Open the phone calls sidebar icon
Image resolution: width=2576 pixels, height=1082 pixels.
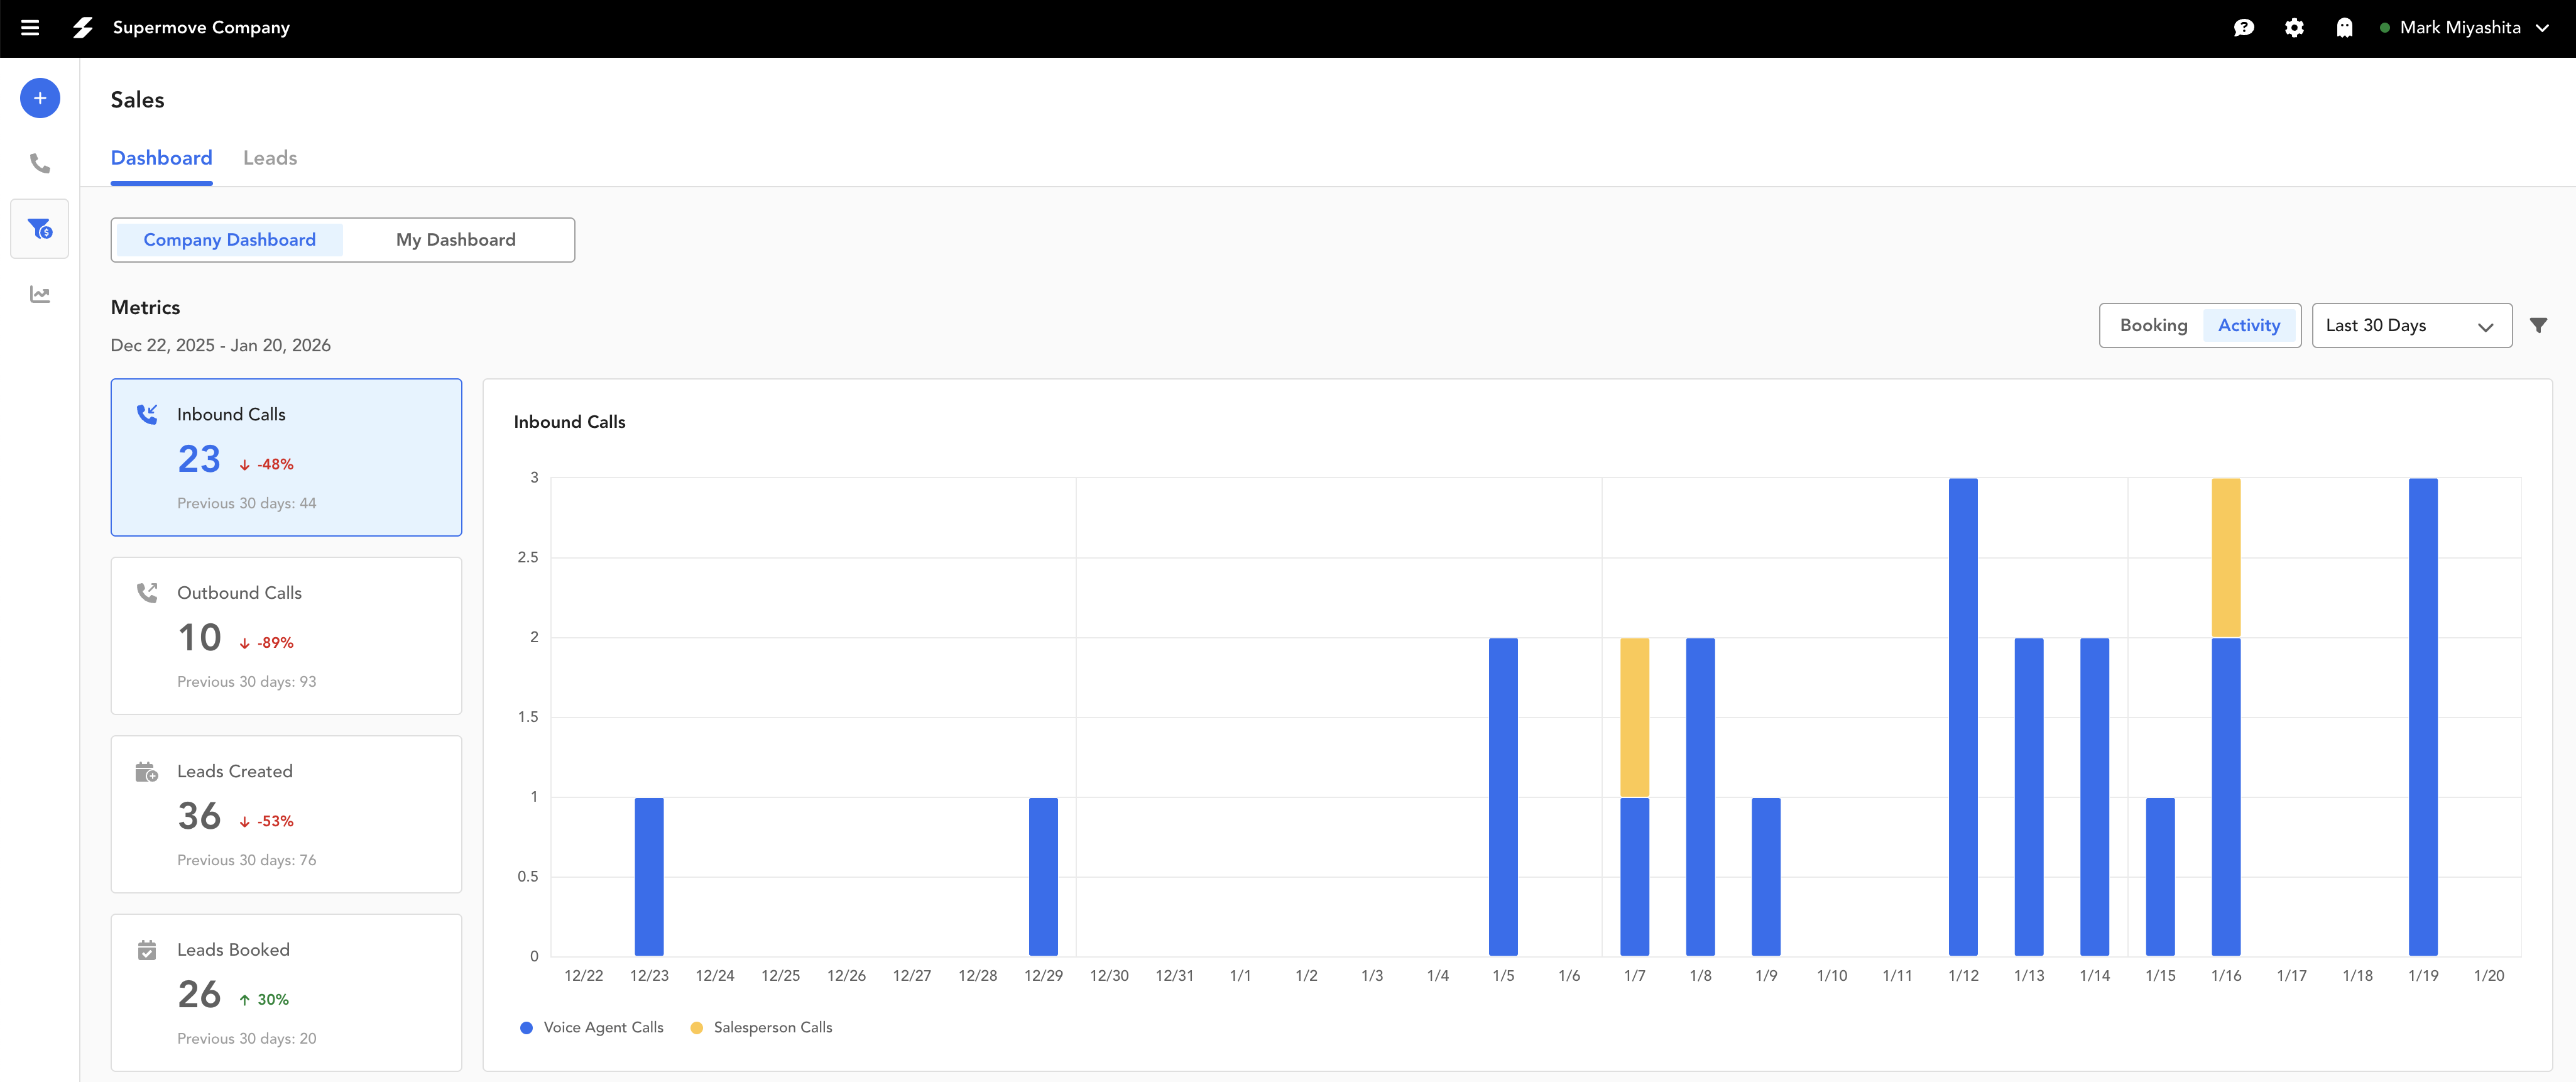click(40, 163)
